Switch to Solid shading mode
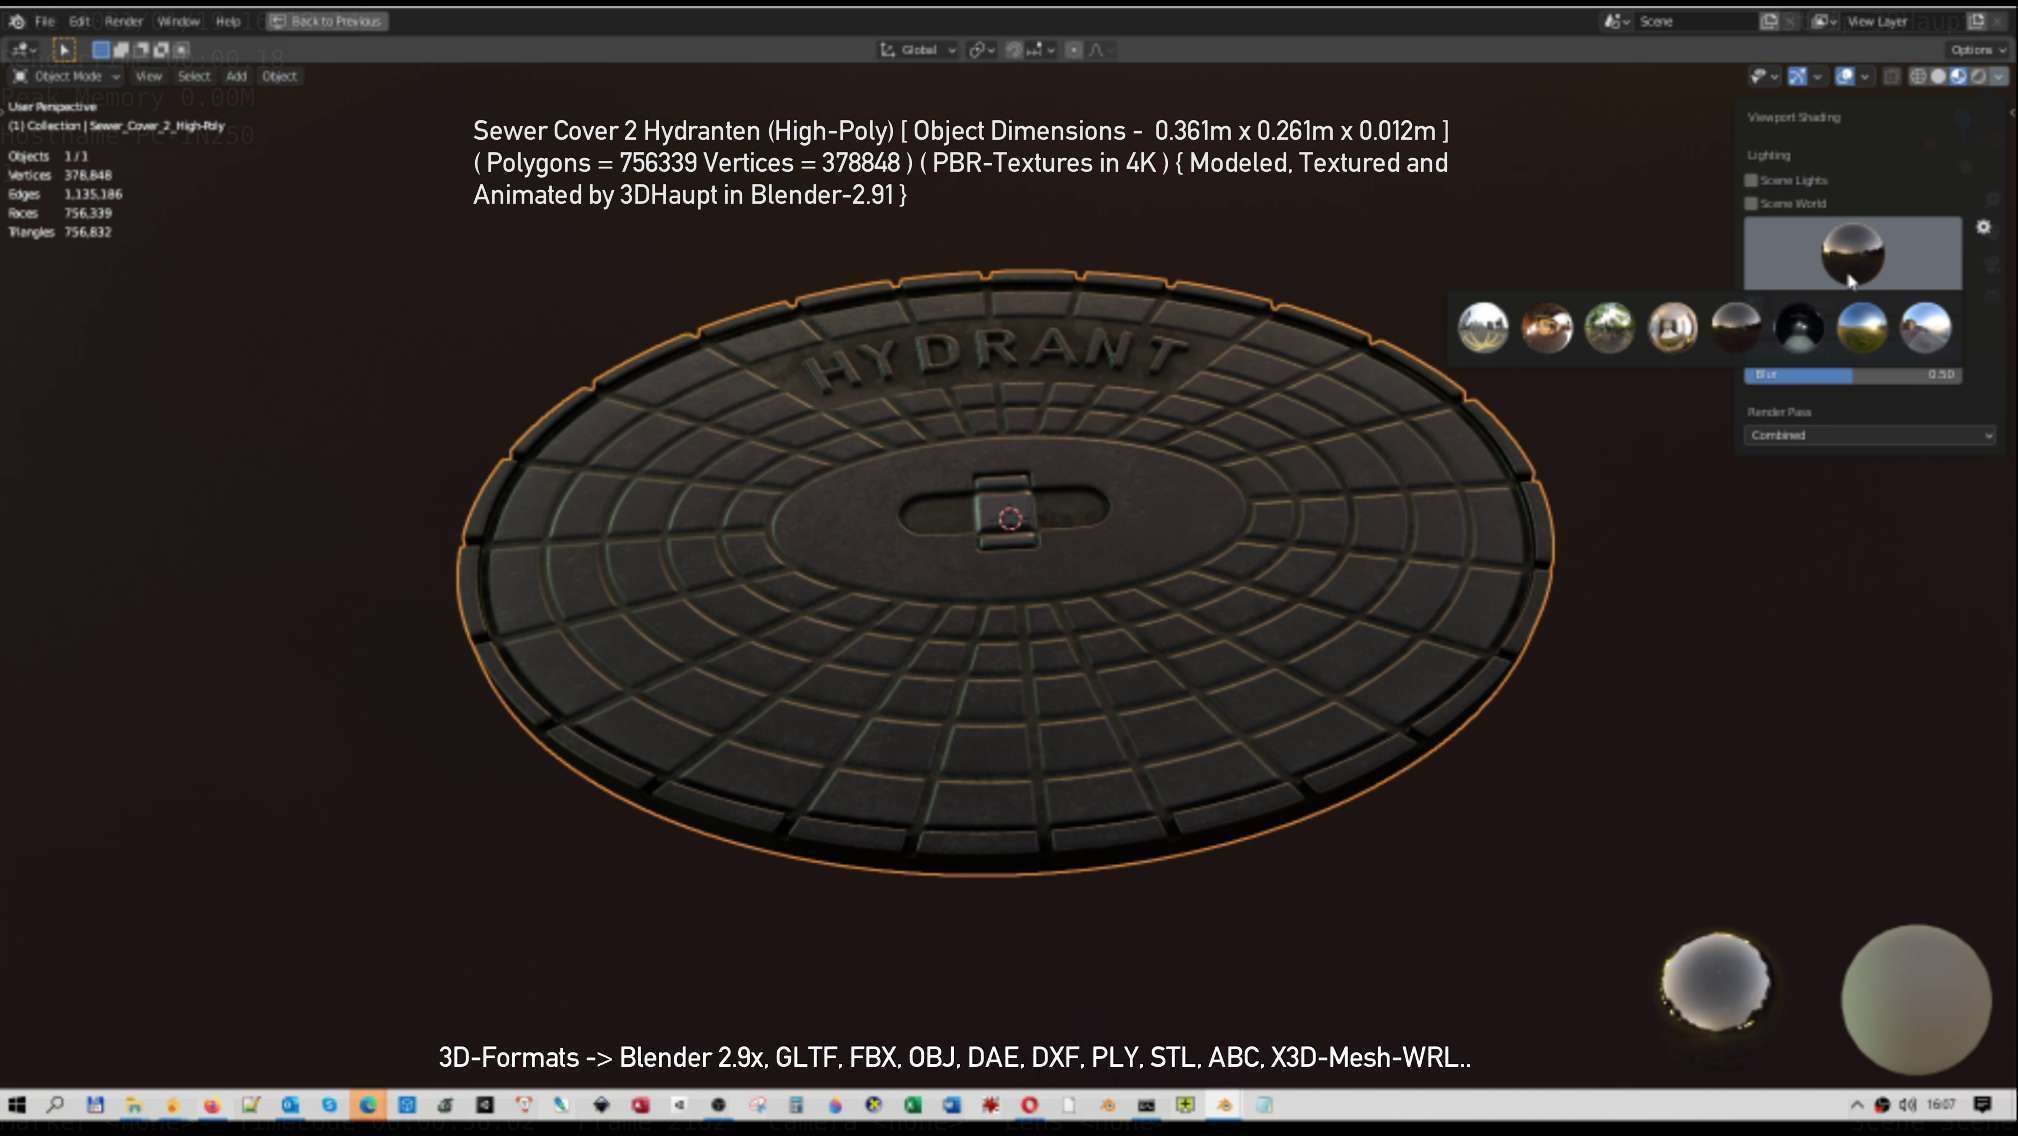 point(1938,76)
